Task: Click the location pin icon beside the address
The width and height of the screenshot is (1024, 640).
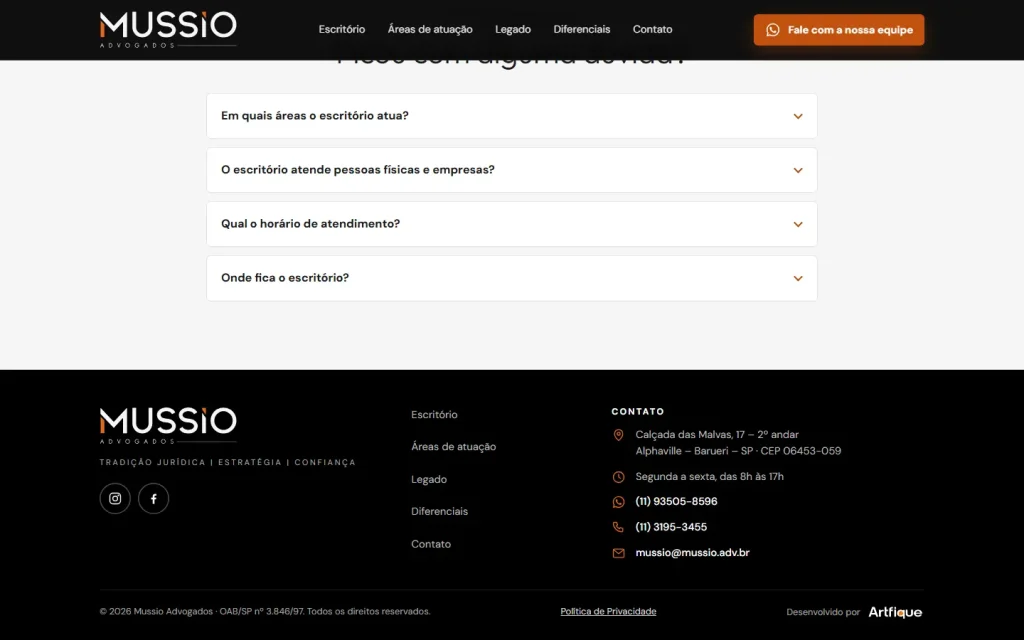Action: [618, 435]
